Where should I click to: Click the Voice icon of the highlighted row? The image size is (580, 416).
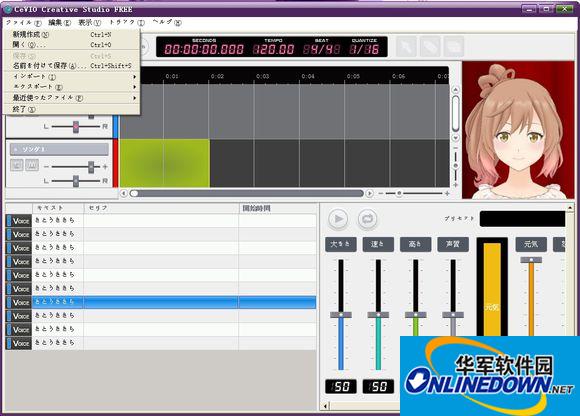tap(18, 302)
